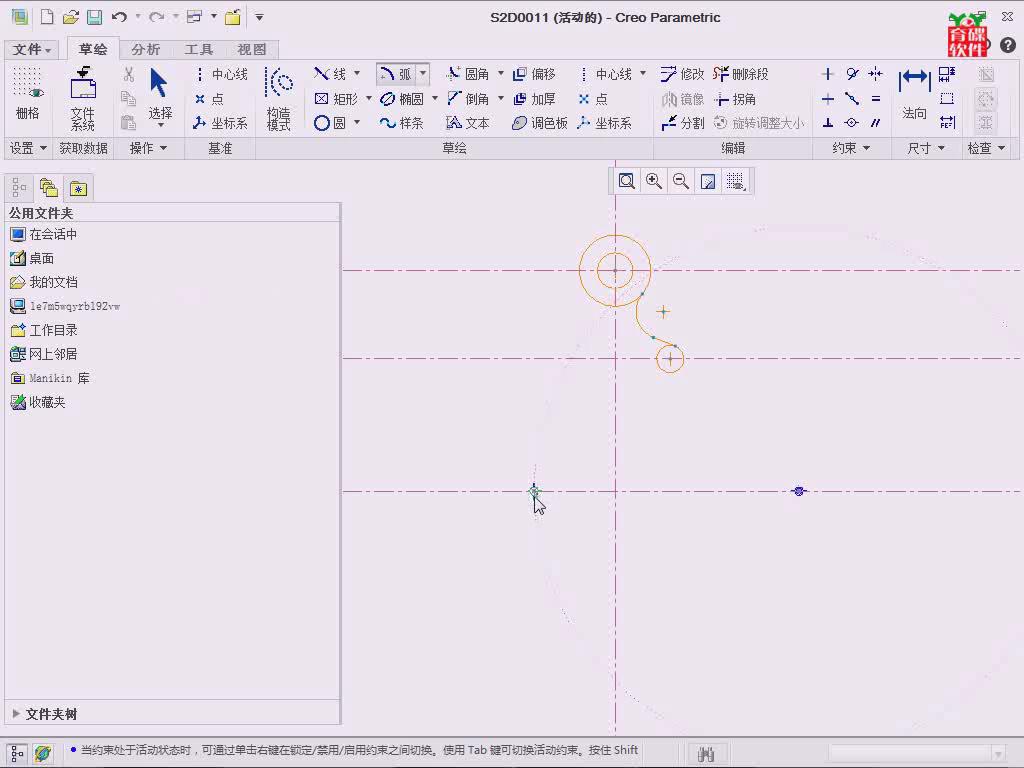Viewport: 1024px width, 768px height.
Task: Open the selection filter box in status bar
Action: click(916, 754)
